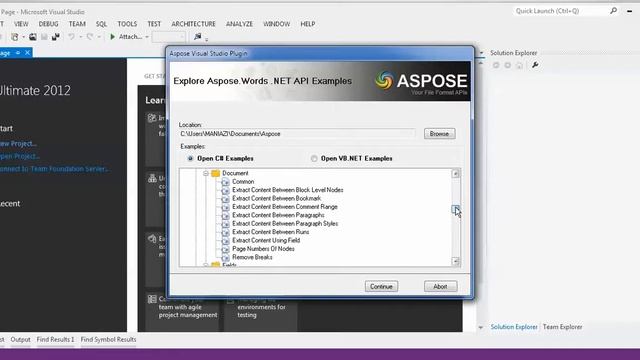Open the TEST menu
Screen dimensions: 640x360
coord(154,24)
